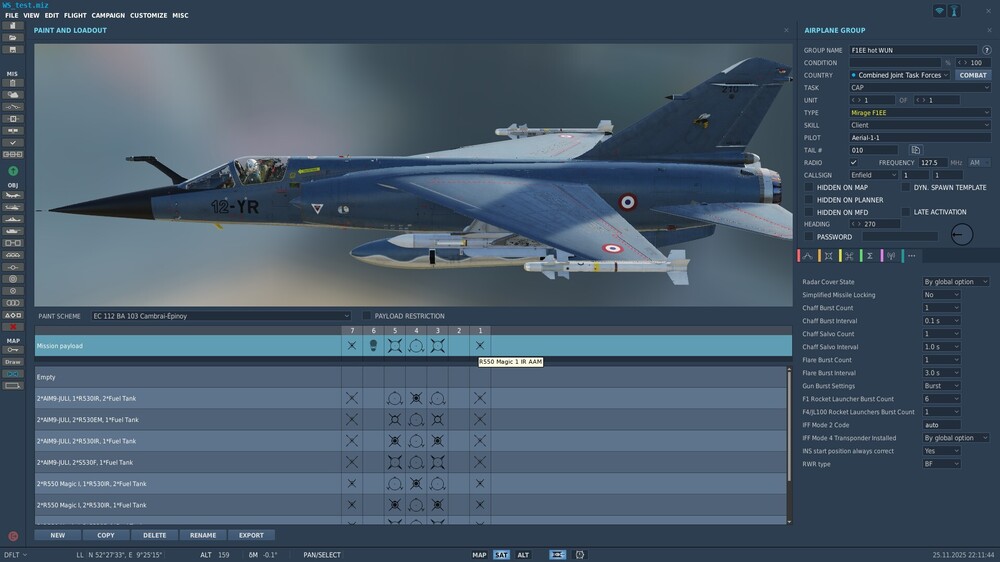Enable the Payload Restriction checkbox
The width and height of the screenshot is (1000, 562).
pyautogui.click(x=367, y=316)
